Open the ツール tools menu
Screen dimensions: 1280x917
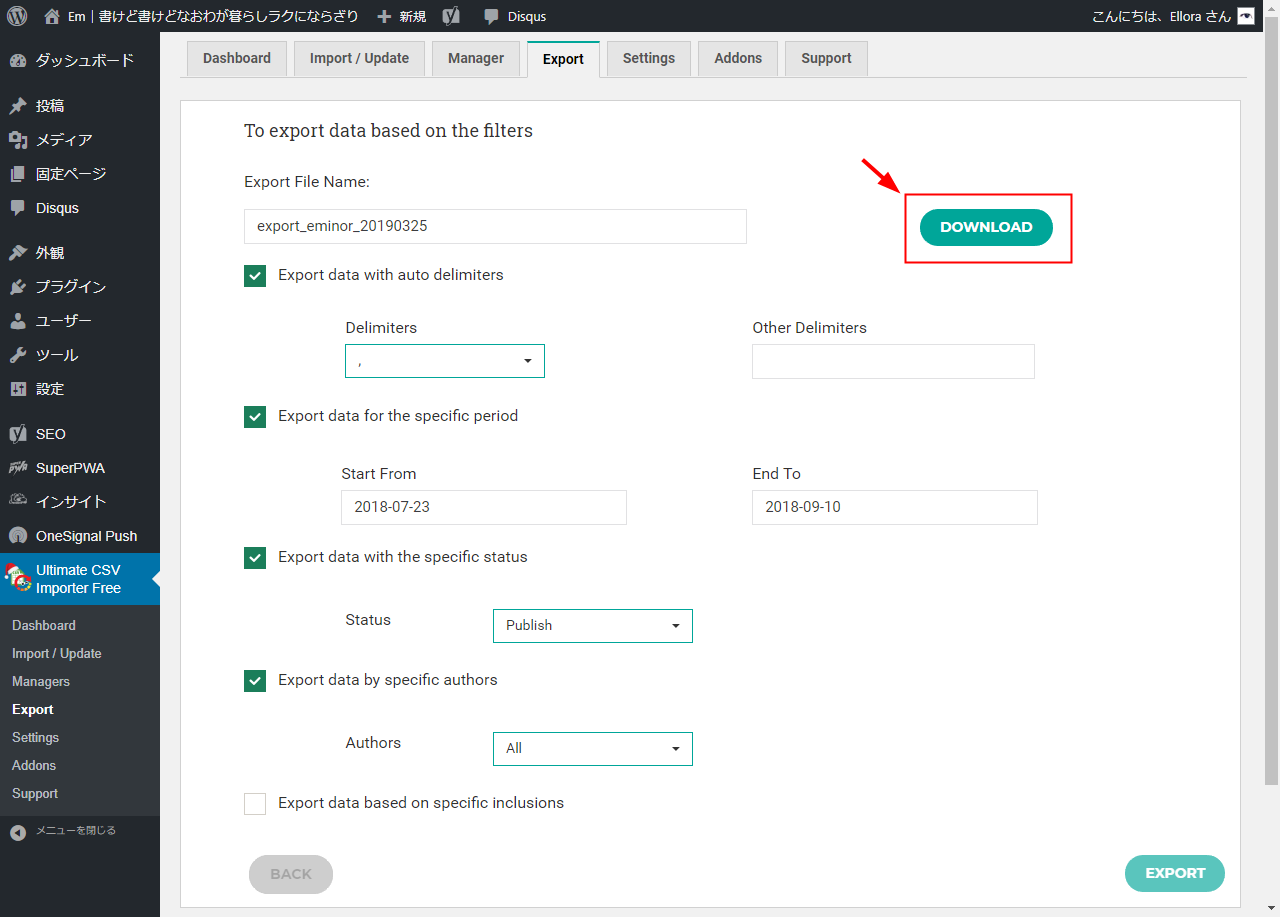[80, 355]
